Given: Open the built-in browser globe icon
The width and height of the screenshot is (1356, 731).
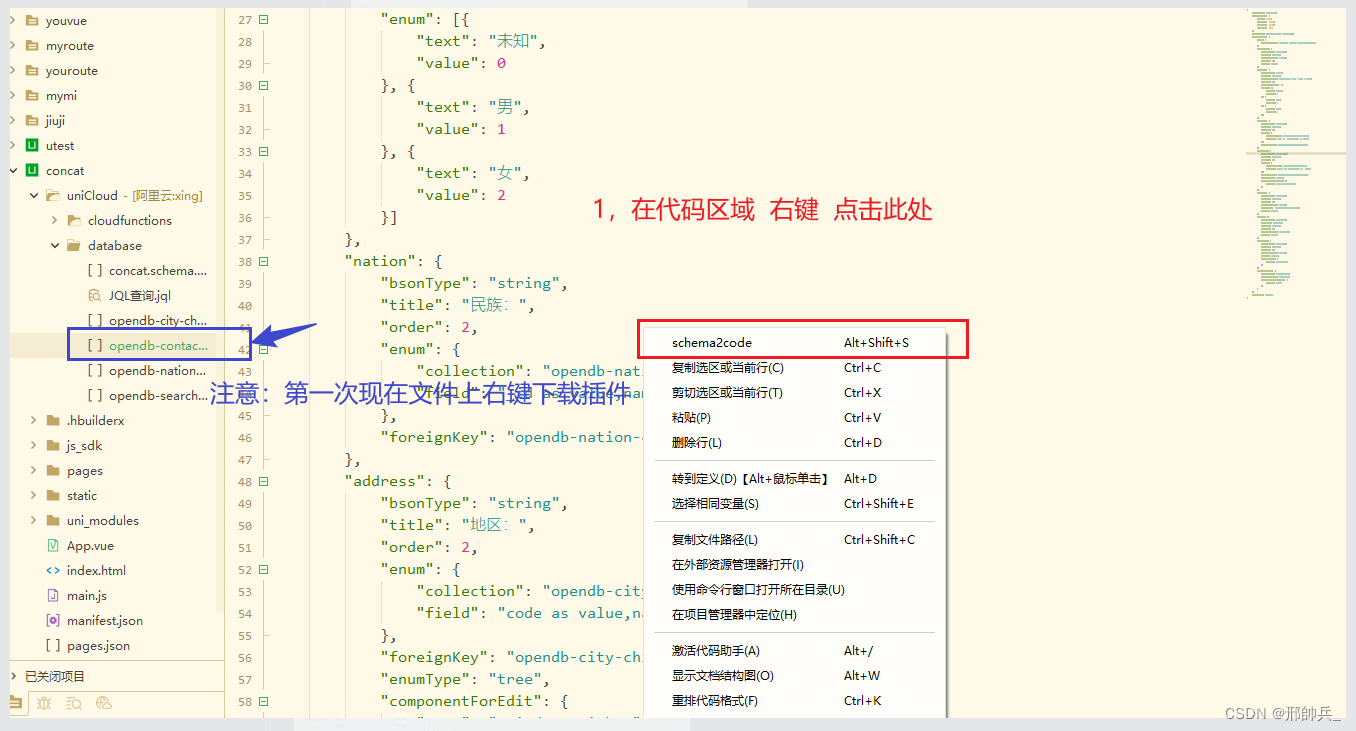Looking at the screenshot, I should coord(103,703).
